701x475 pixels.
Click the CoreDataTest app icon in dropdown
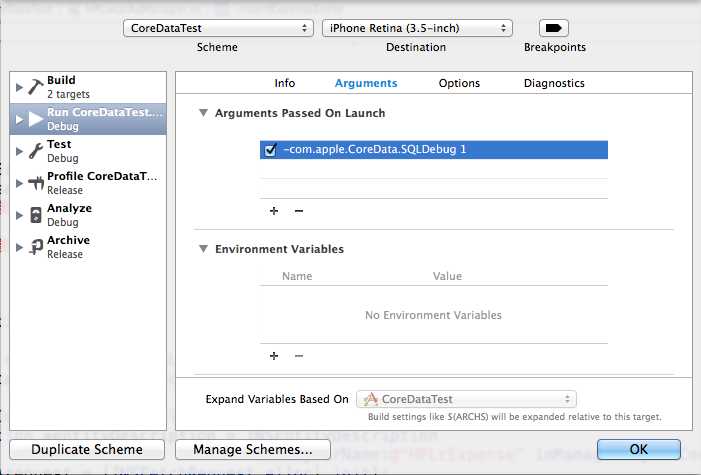click(x=371, y=399)
